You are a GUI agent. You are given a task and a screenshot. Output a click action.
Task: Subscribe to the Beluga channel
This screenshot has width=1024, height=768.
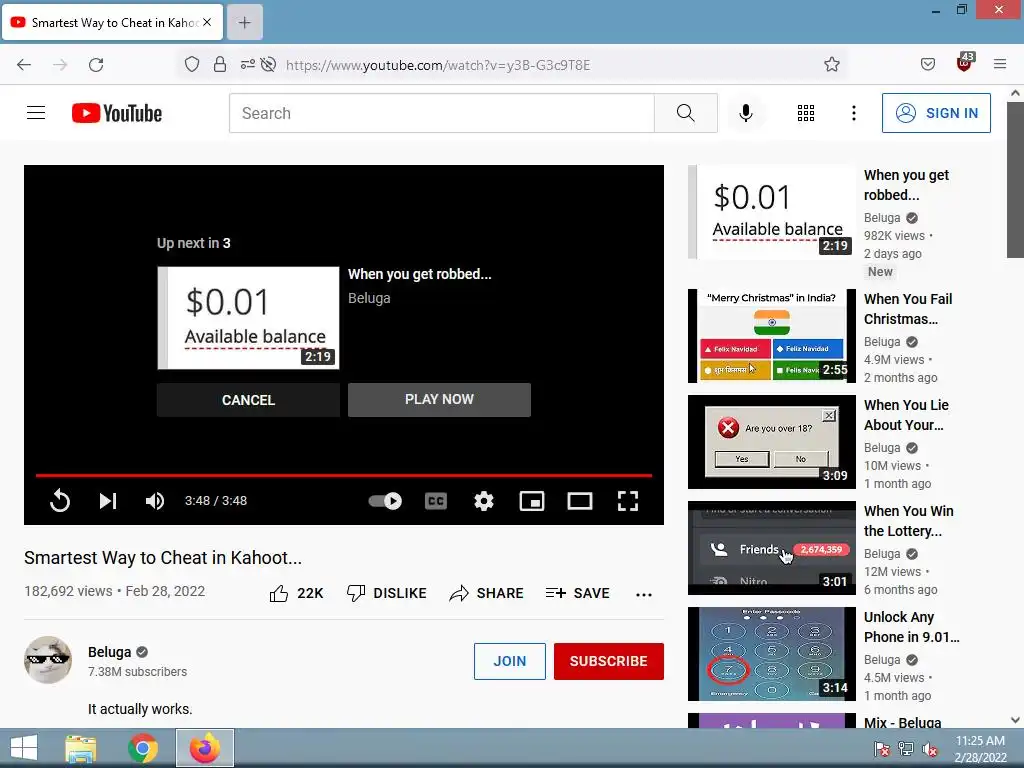(609, 661)
